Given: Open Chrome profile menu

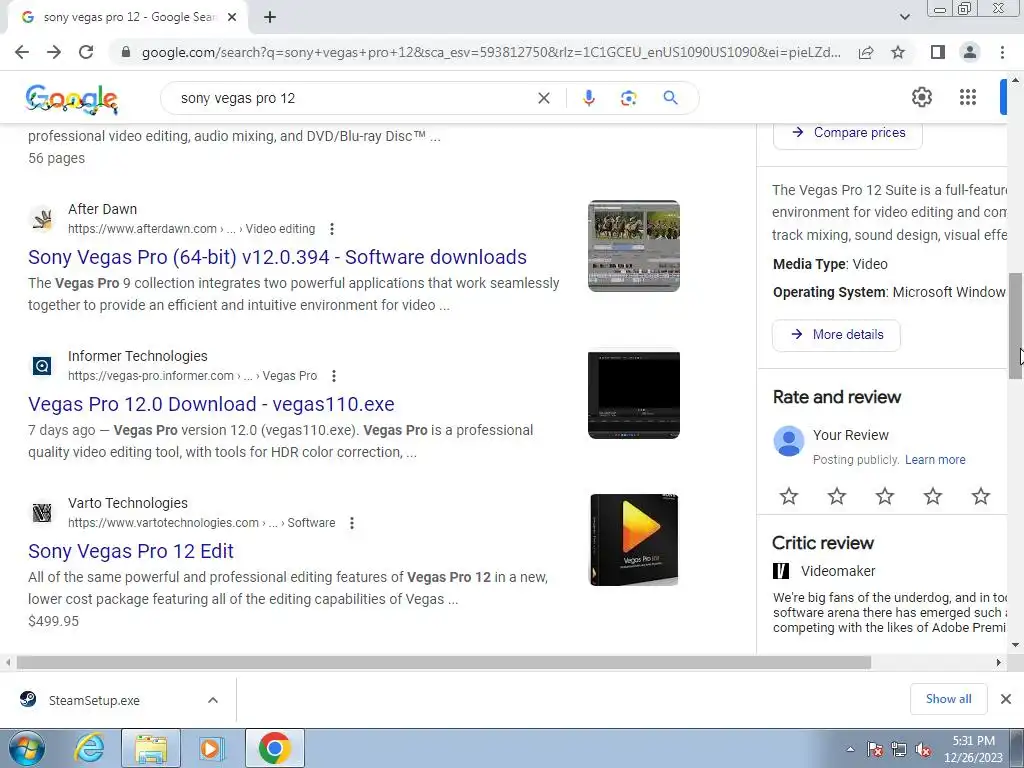Looking at the screenshot, I should 970,52.
